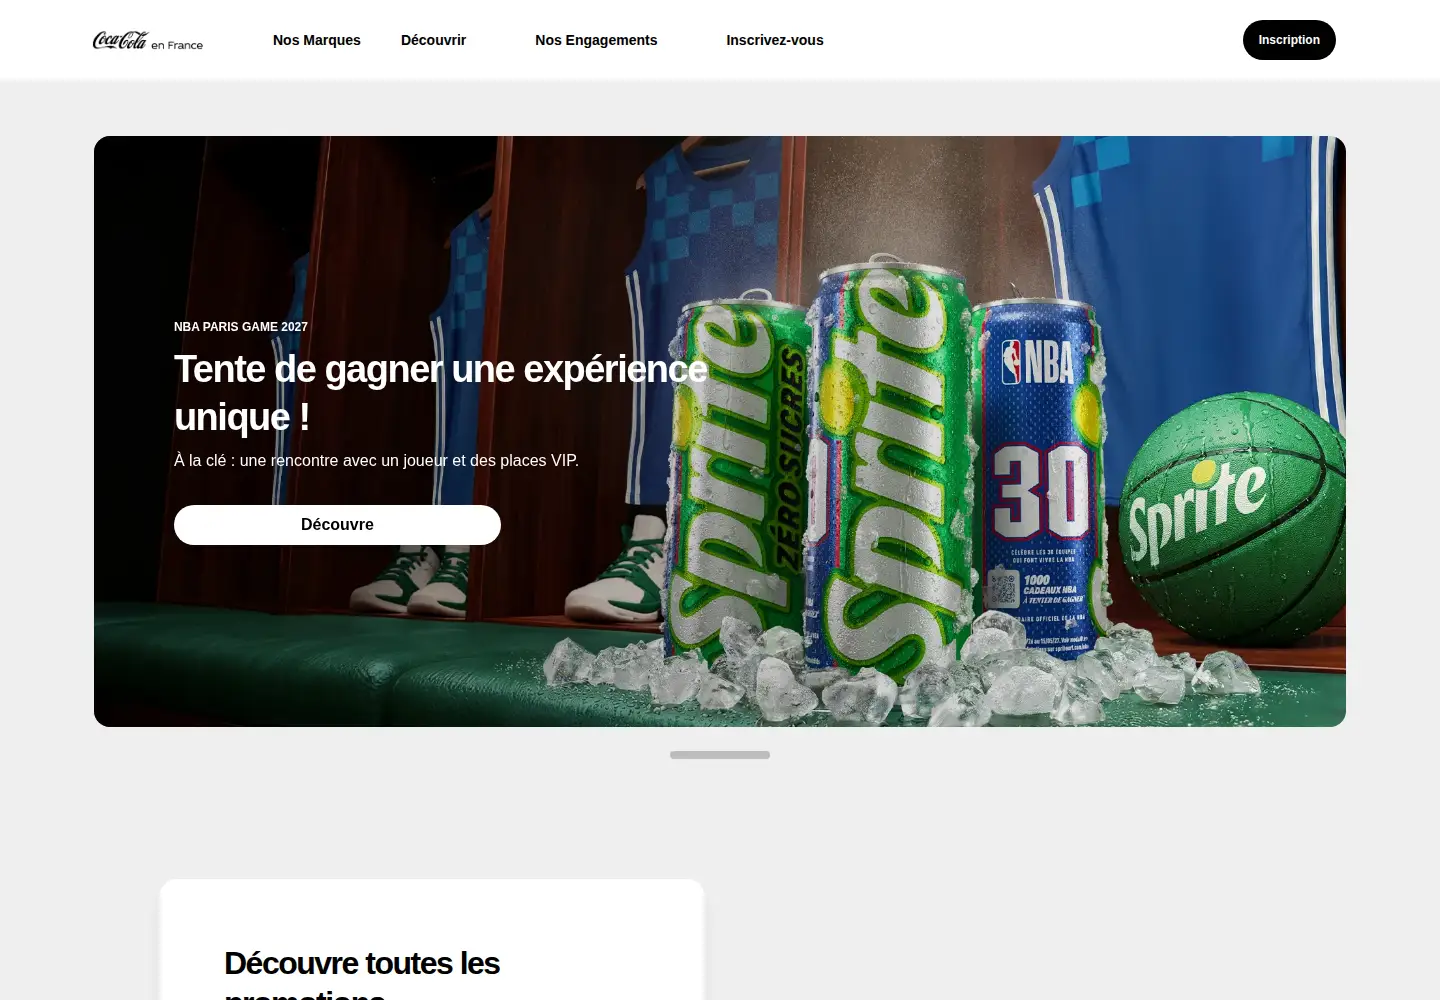Click the 'À la clé : une rencontre' subtitle
The height and width of the screenshot is (1000, 1440).
click(x=376, y=460)
